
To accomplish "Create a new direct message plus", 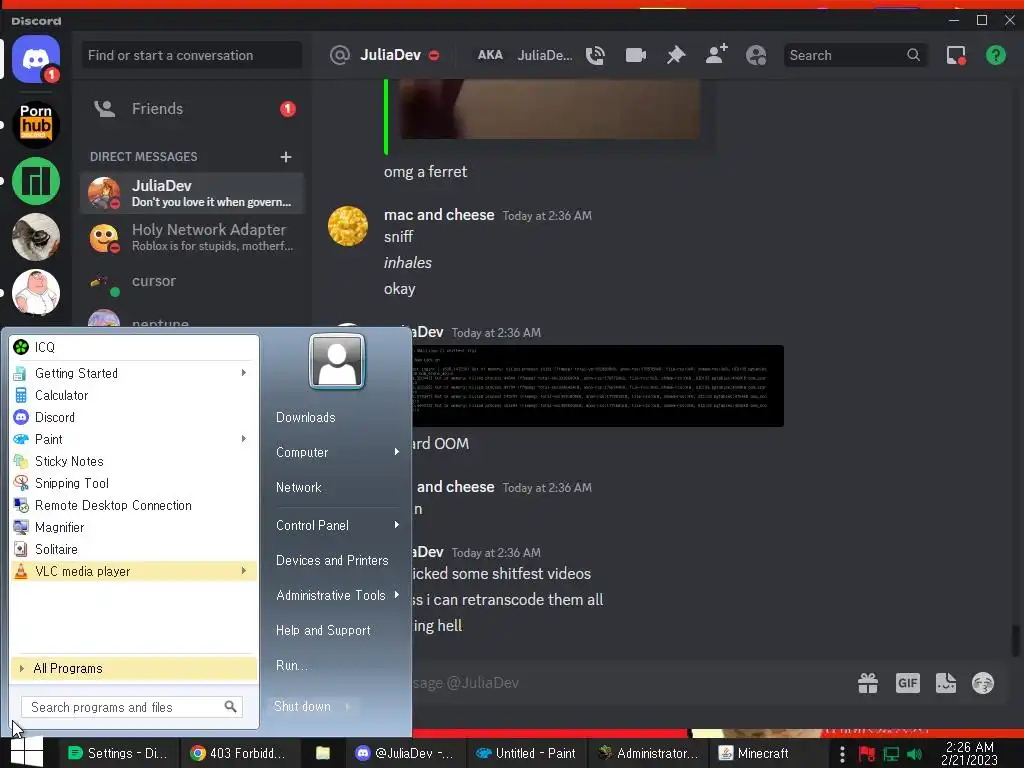I will [285, 157].
